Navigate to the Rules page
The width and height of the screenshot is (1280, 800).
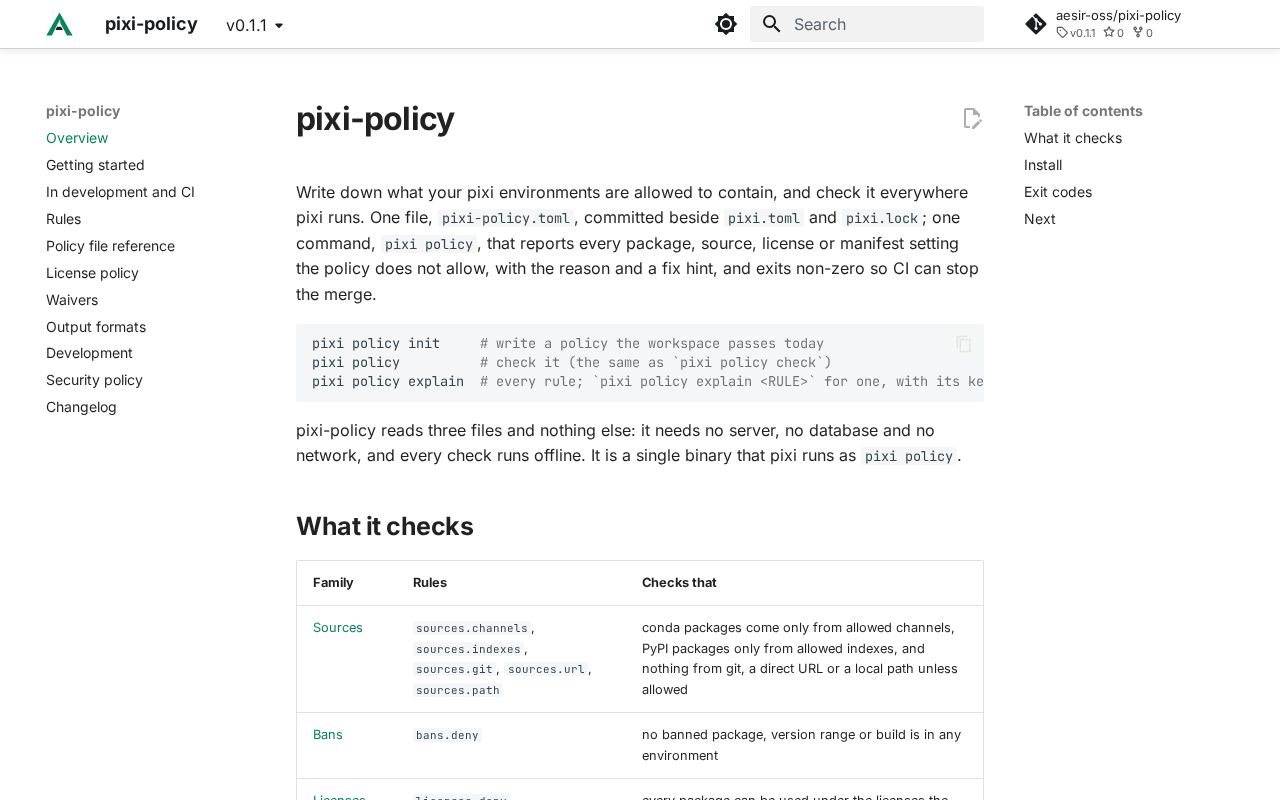(63, 219)
